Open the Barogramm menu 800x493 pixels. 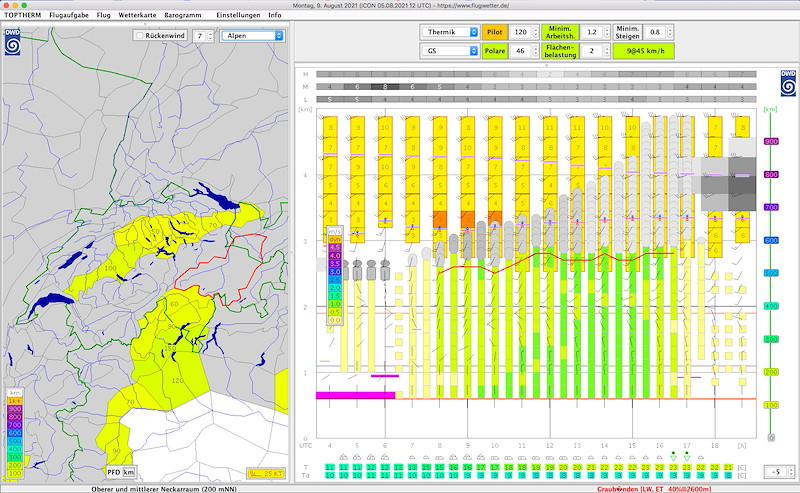(x=183, y=15)
